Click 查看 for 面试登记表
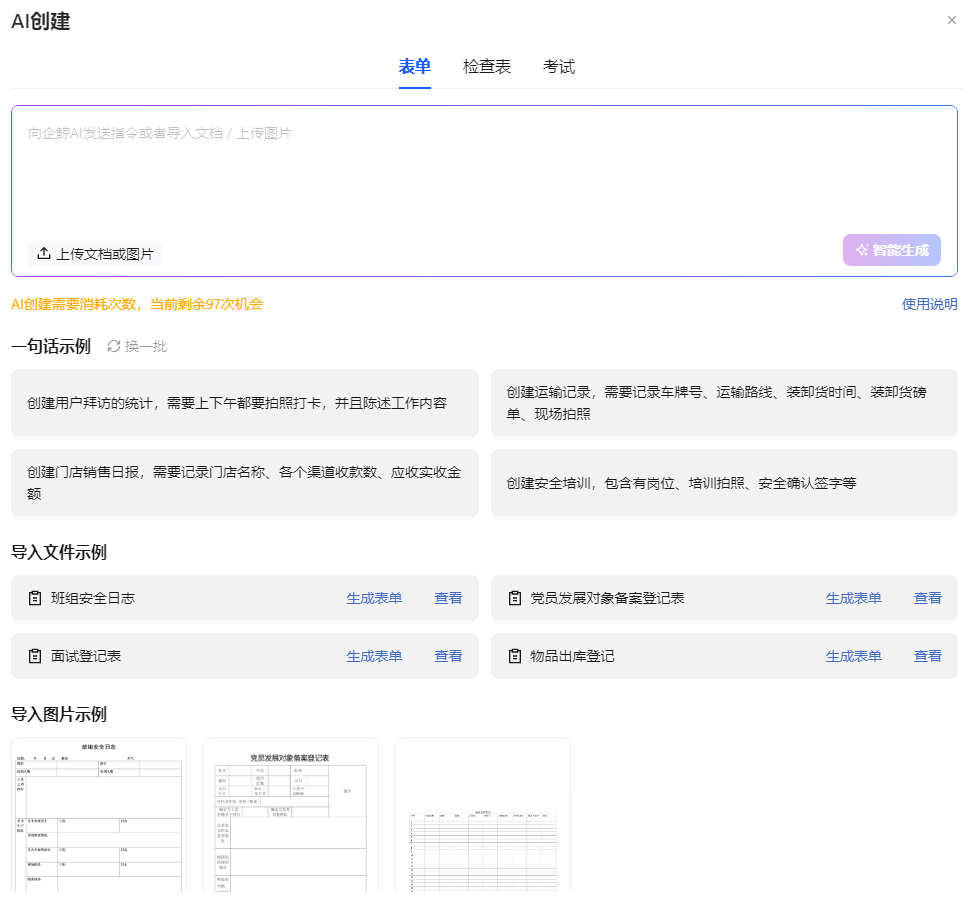 point(448,656)
